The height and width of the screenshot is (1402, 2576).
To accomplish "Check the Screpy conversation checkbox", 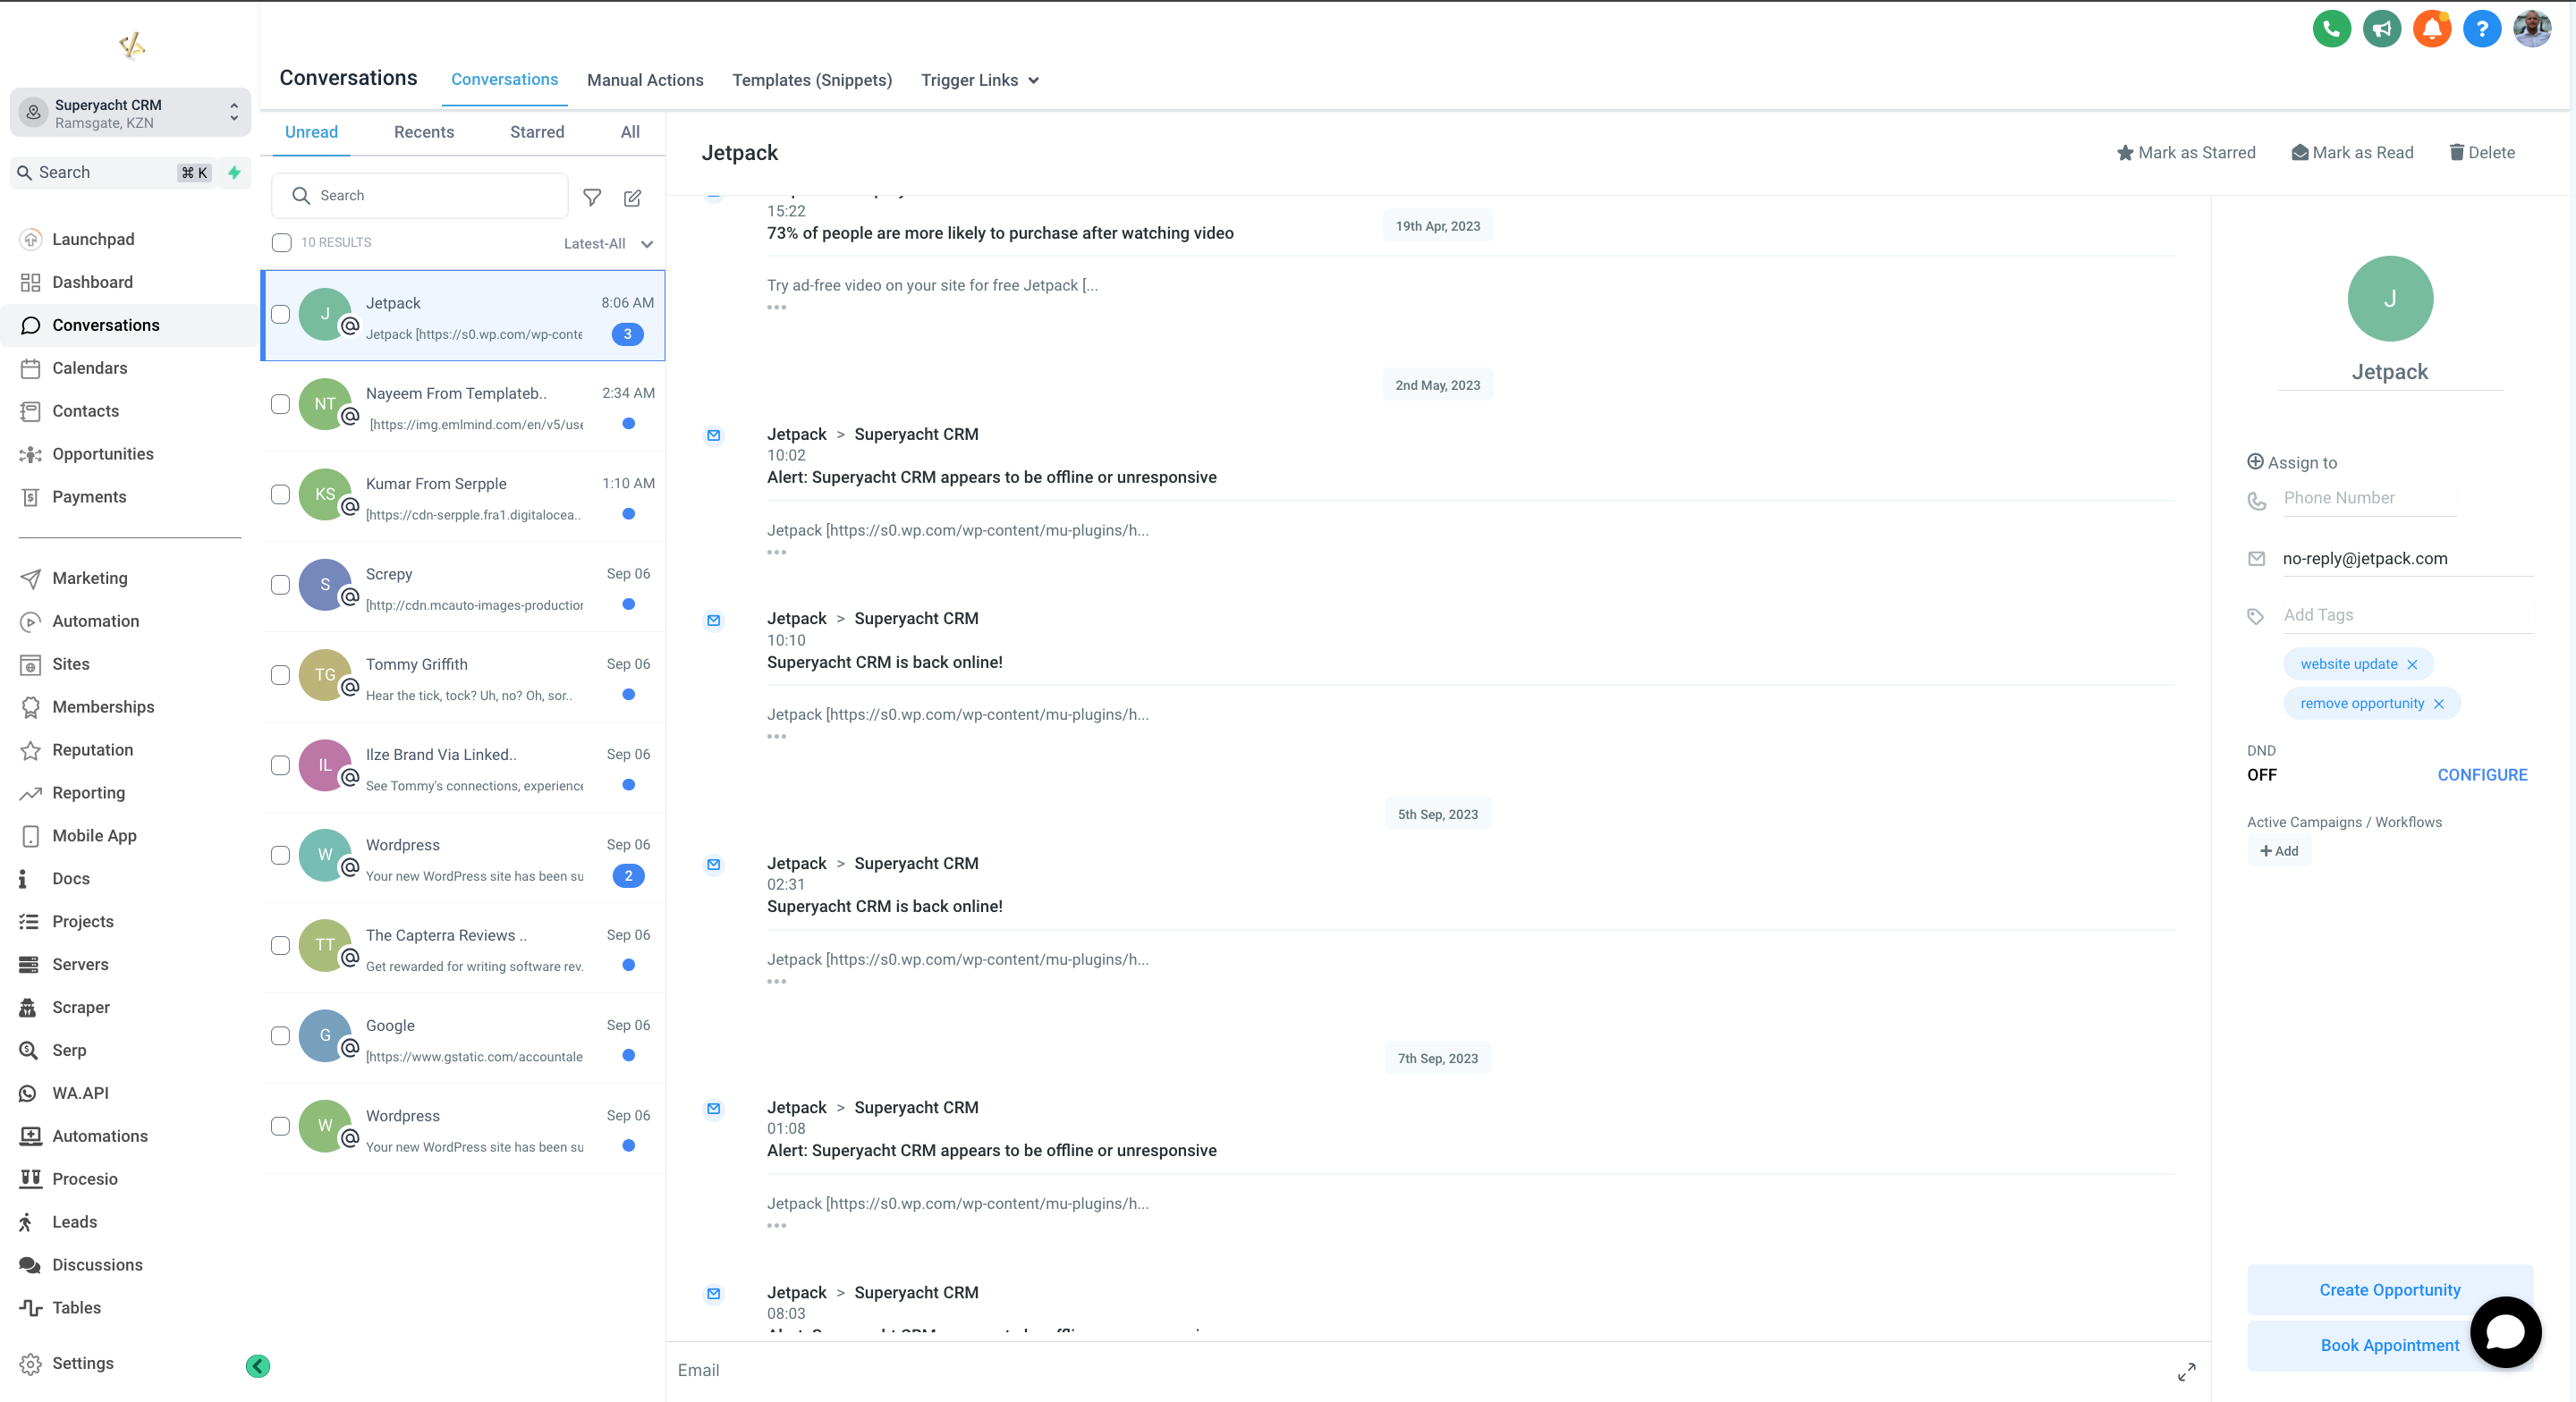I will point(281,585).
